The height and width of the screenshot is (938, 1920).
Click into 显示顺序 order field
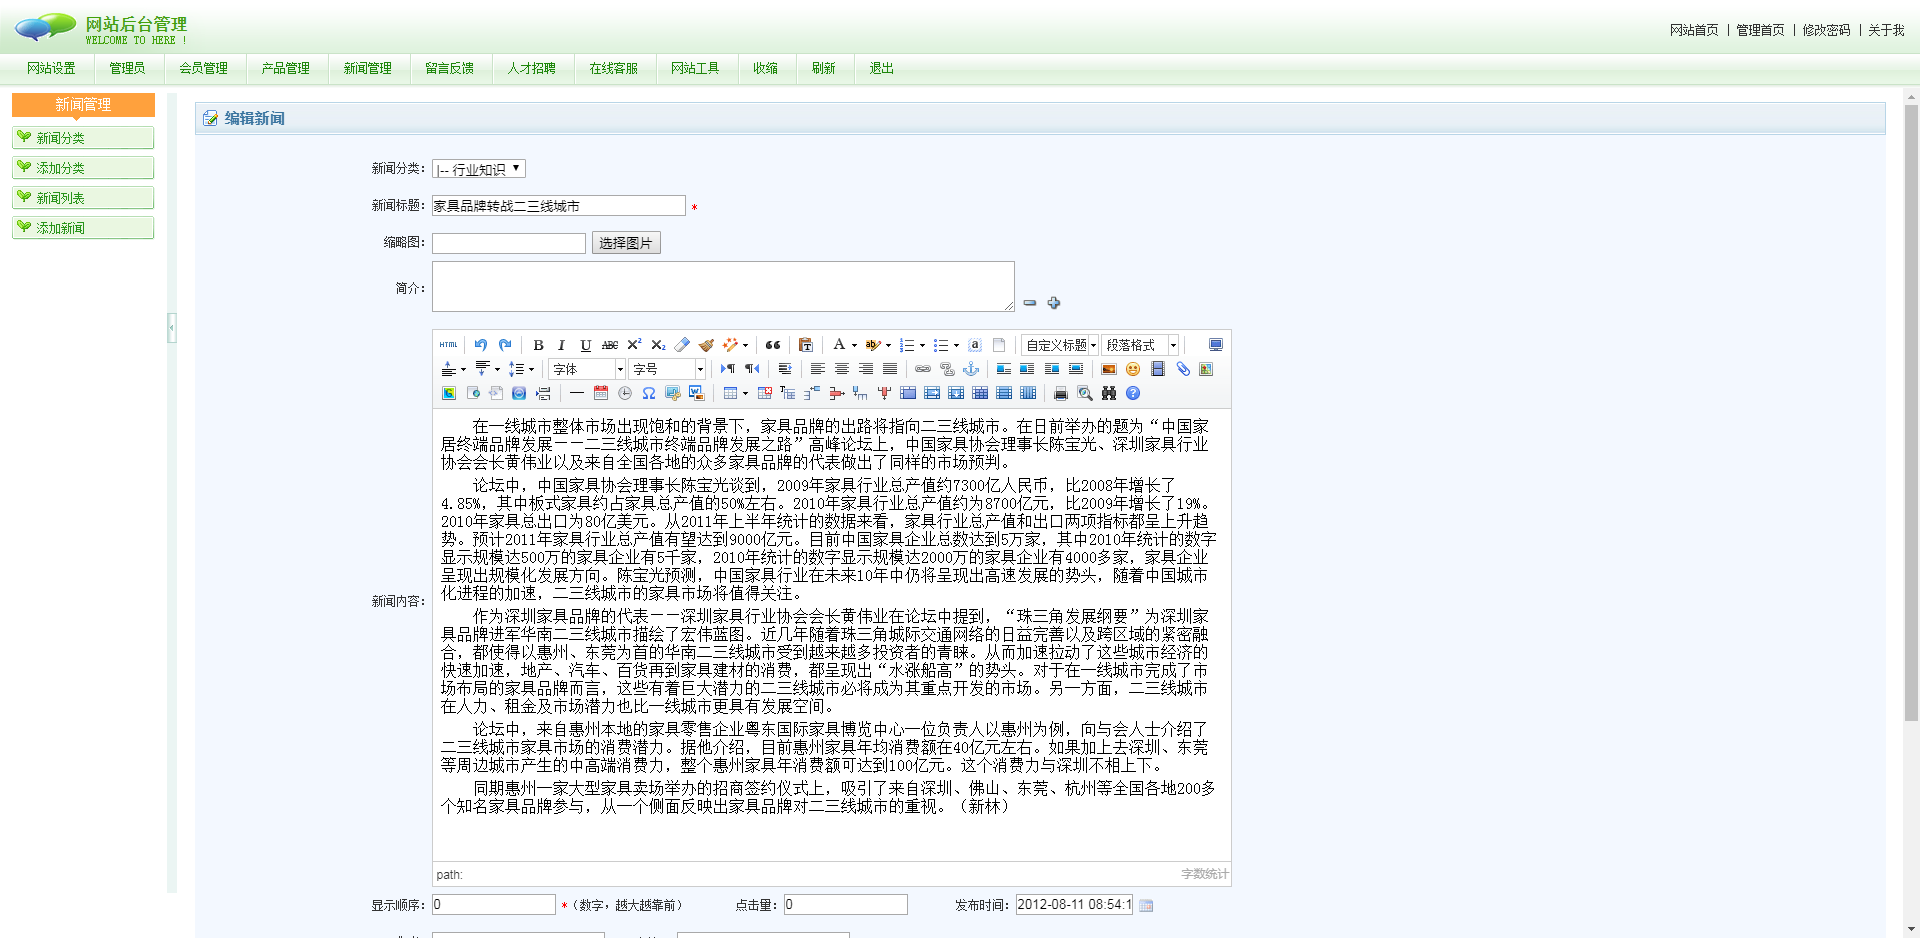coord(493,904)
